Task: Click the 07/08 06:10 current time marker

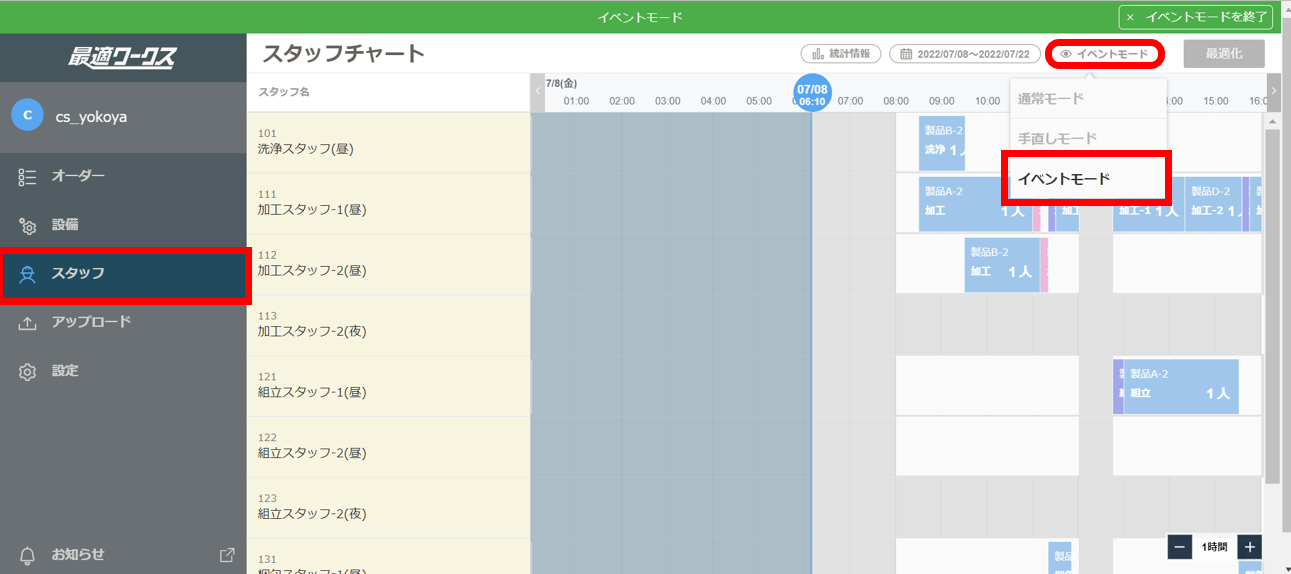Action: pos(812,93)
